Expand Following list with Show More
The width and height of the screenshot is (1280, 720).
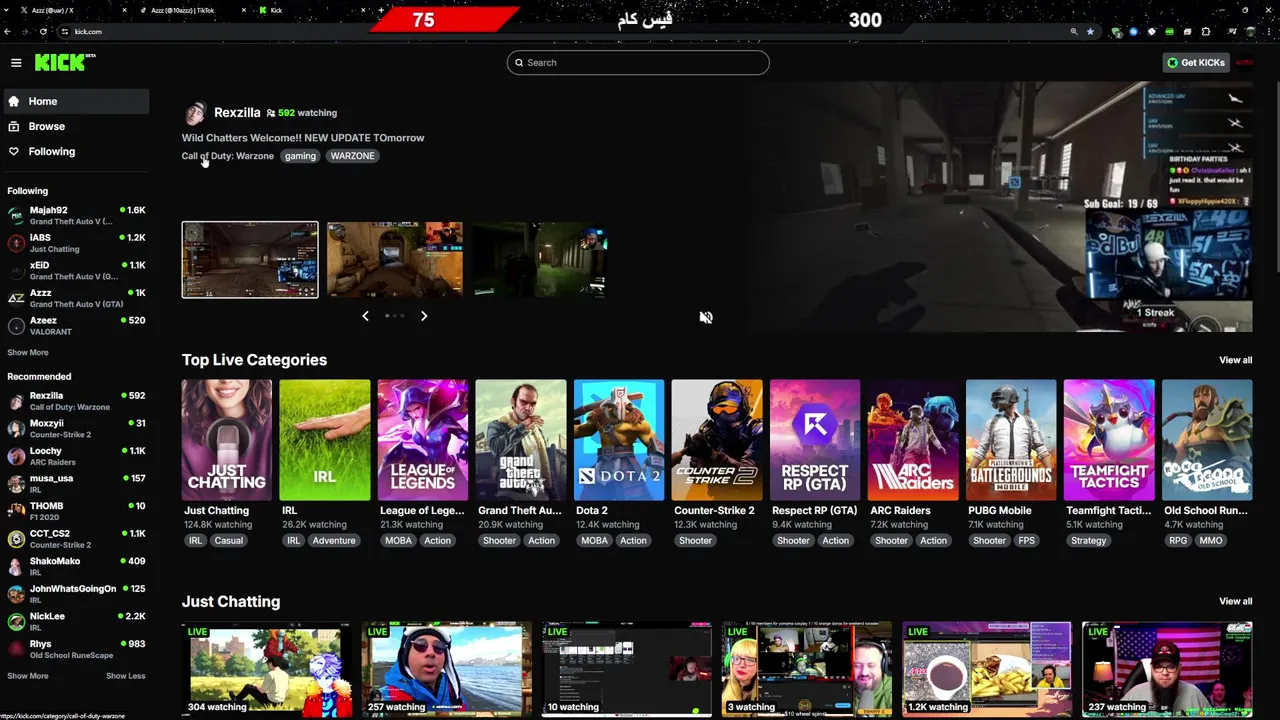pos(28,352)
